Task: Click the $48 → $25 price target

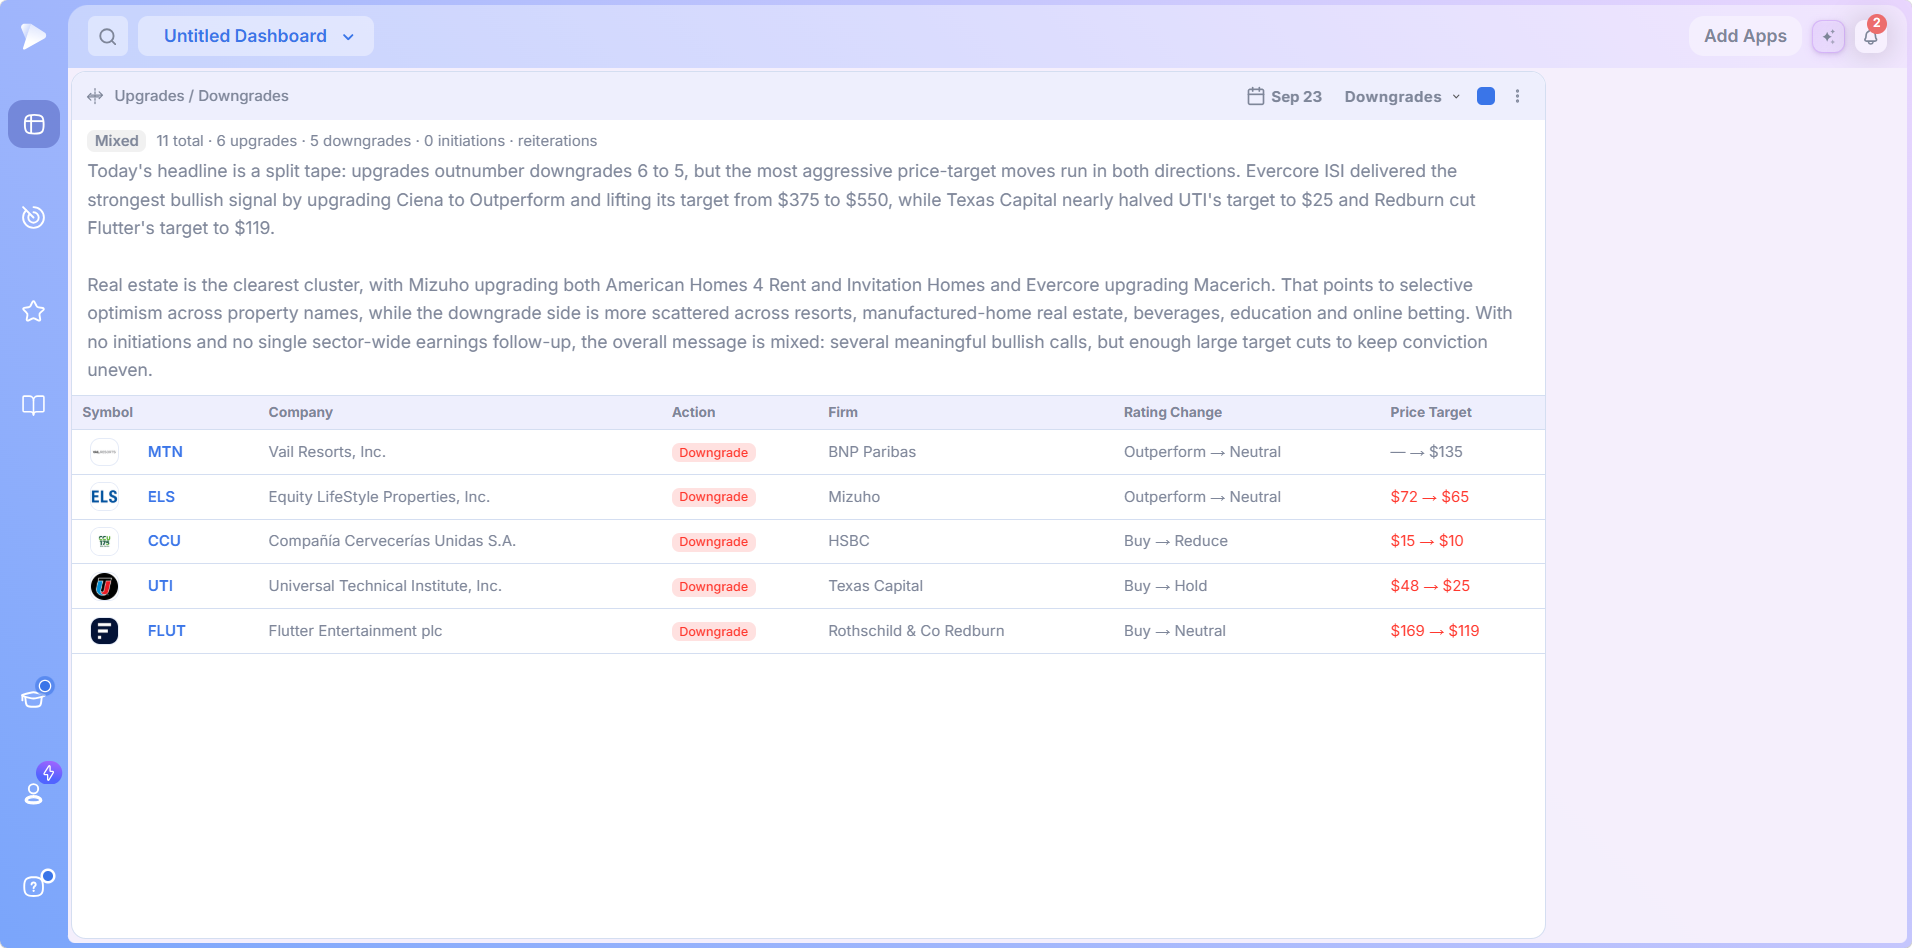Action: [1430, 586]
